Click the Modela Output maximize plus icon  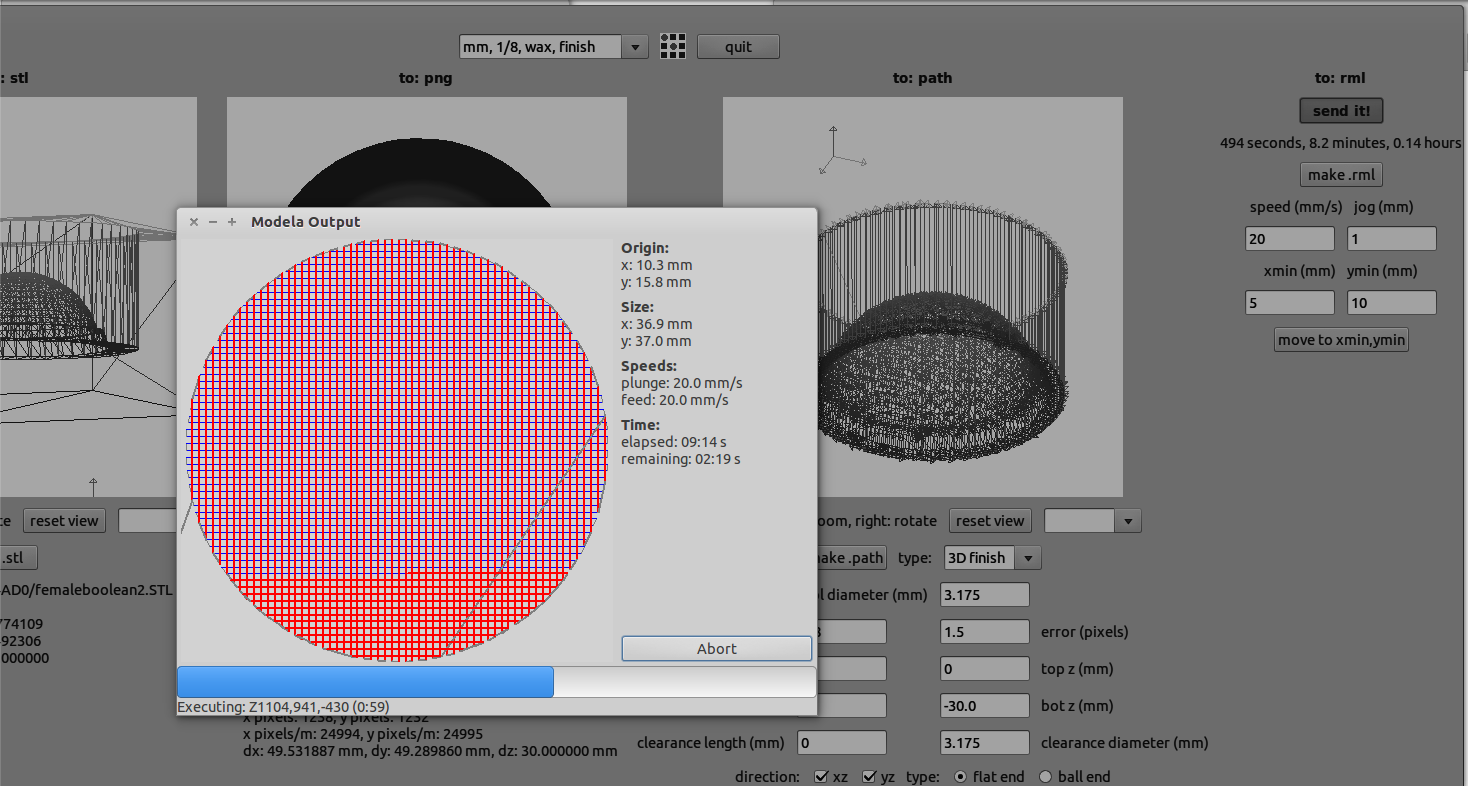(232, 222)
